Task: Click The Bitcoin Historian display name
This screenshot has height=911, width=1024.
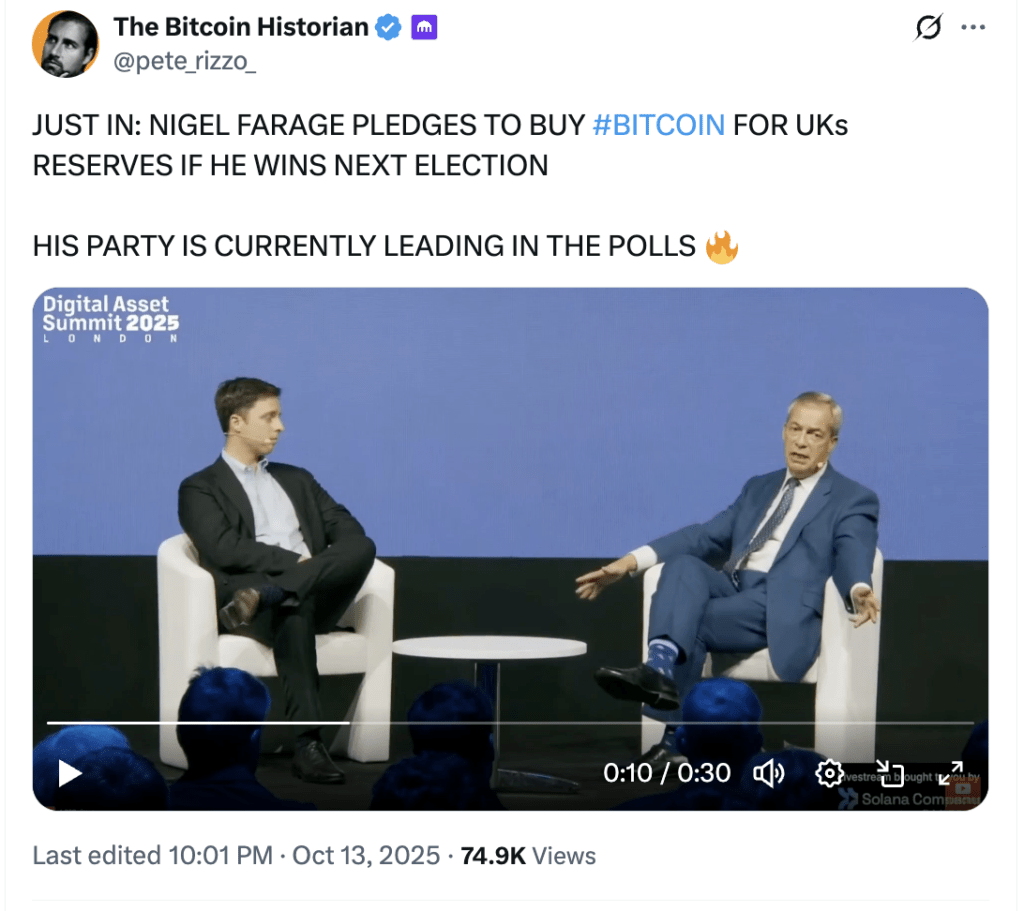Action: pyautogui.click(x=241, y=27)
